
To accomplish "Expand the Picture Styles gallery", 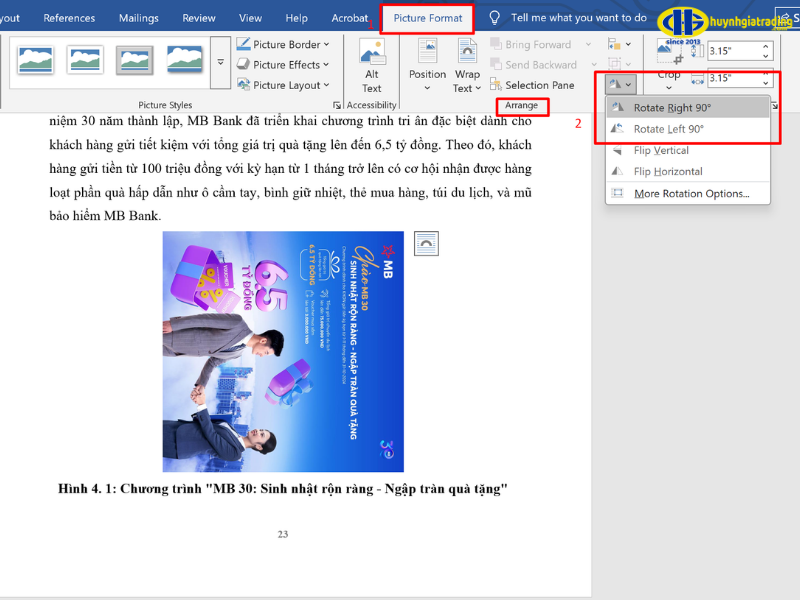I will pos(220,62).
